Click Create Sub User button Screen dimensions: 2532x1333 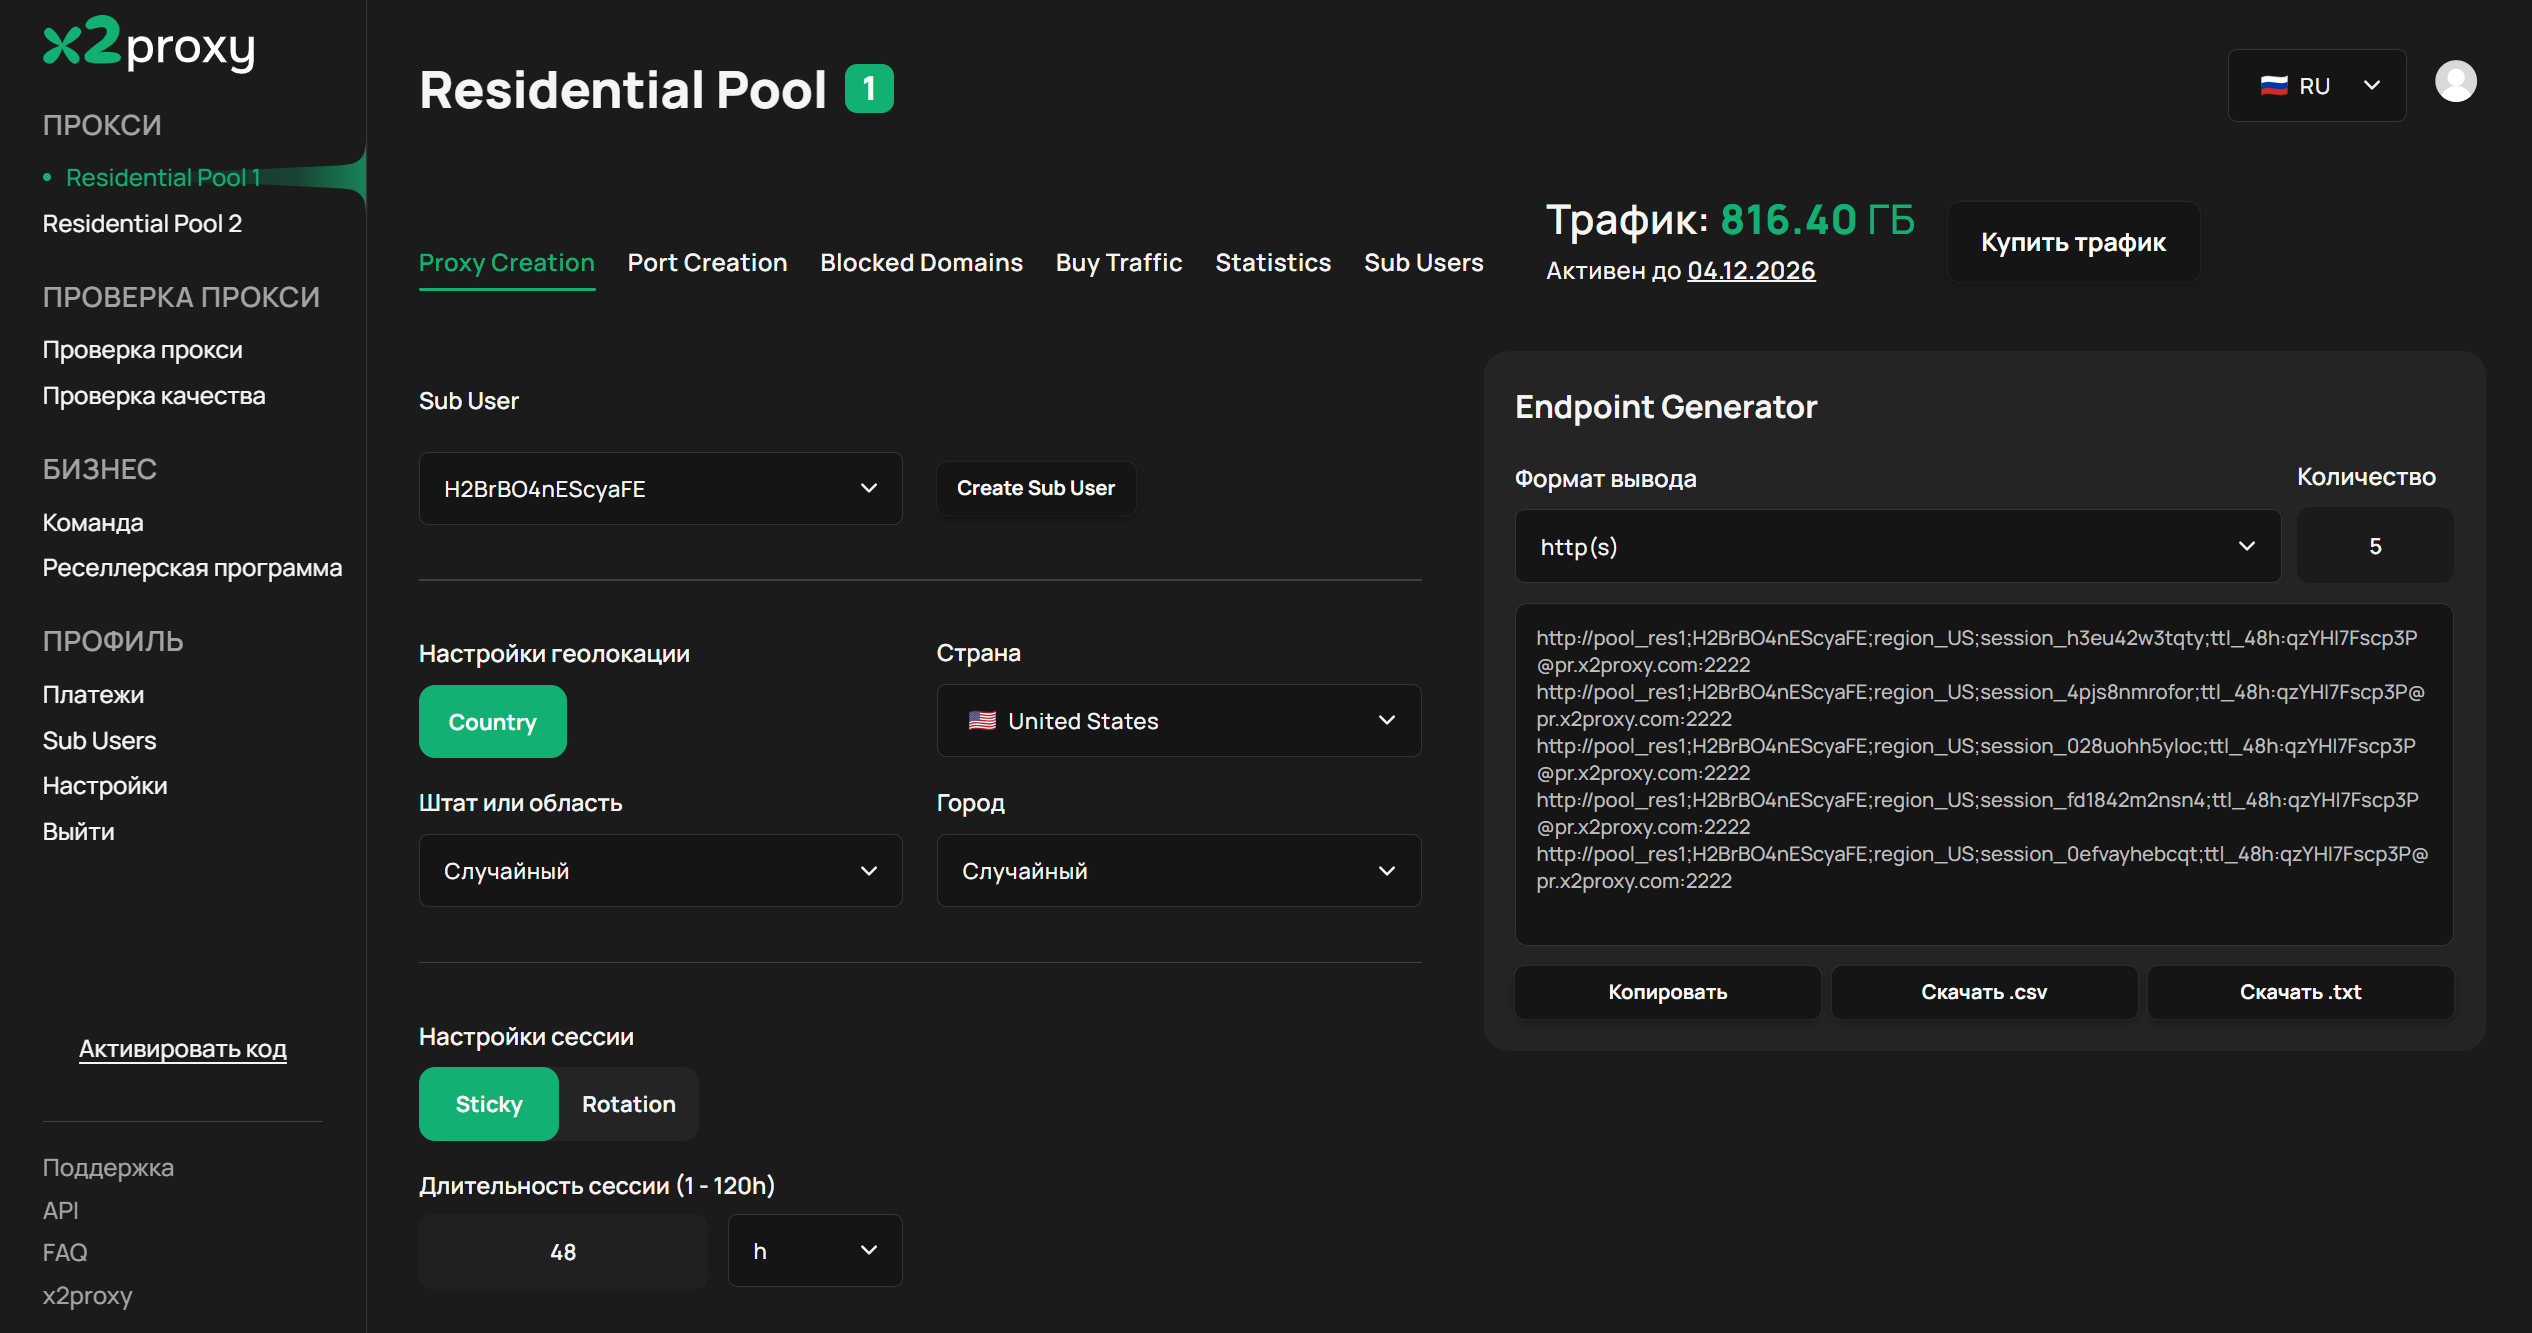[1036, 488]
